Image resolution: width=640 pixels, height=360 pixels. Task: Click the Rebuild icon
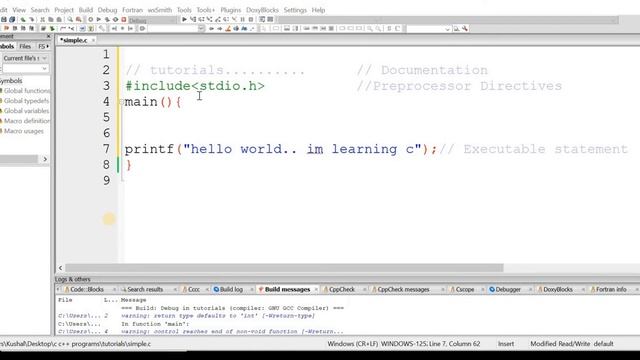point(115,19)
